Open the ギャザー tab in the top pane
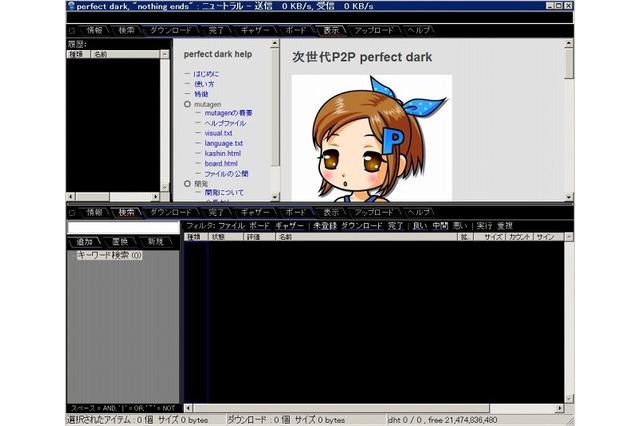 pyautogui.click(x=255, y=30)
